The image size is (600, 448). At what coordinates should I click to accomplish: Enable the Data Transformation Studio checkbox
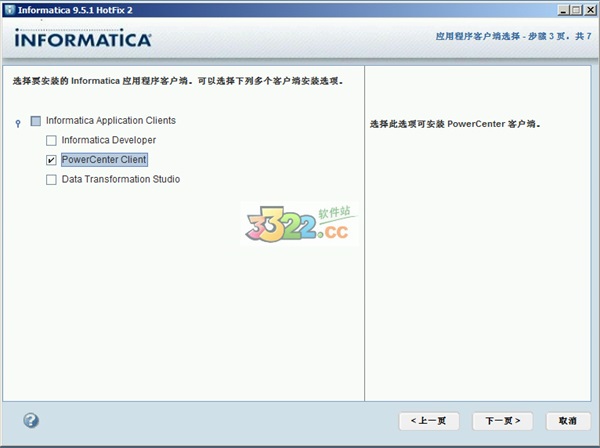tap(51, 179)
